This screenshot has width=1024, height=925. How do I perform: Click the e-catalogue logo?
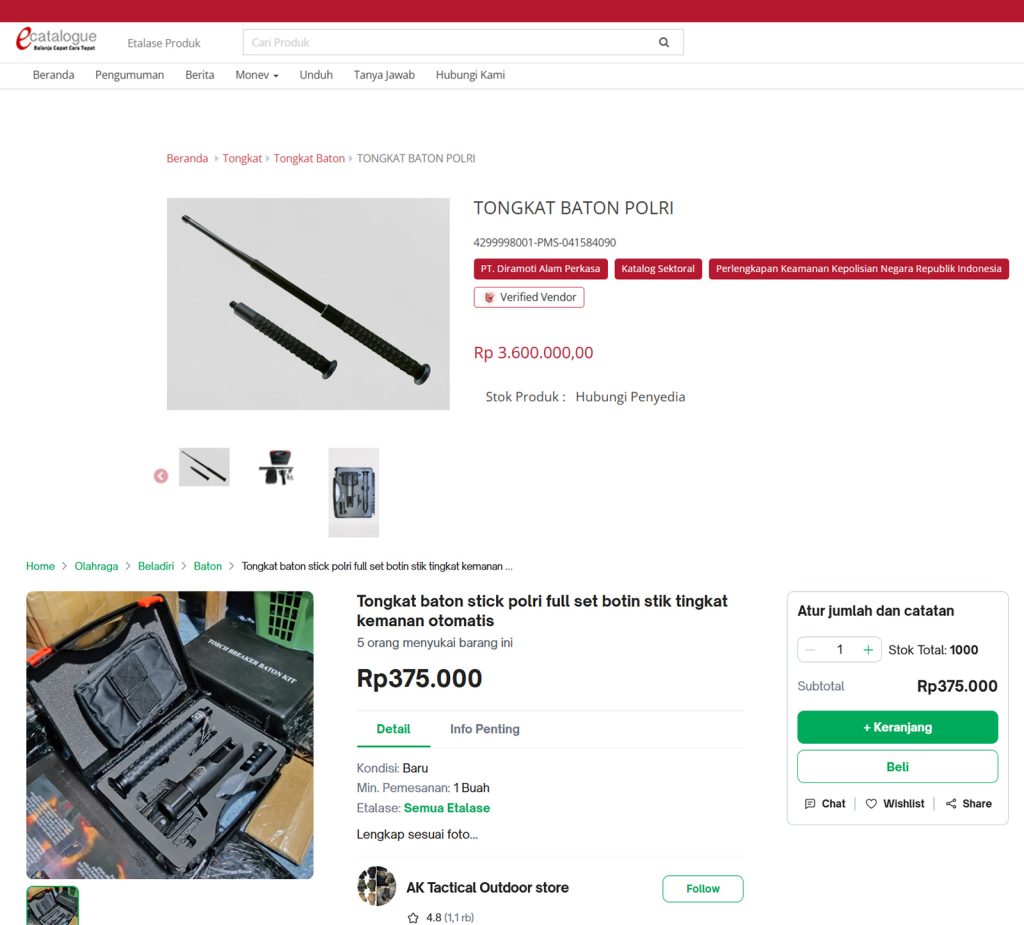click(56, 40)
